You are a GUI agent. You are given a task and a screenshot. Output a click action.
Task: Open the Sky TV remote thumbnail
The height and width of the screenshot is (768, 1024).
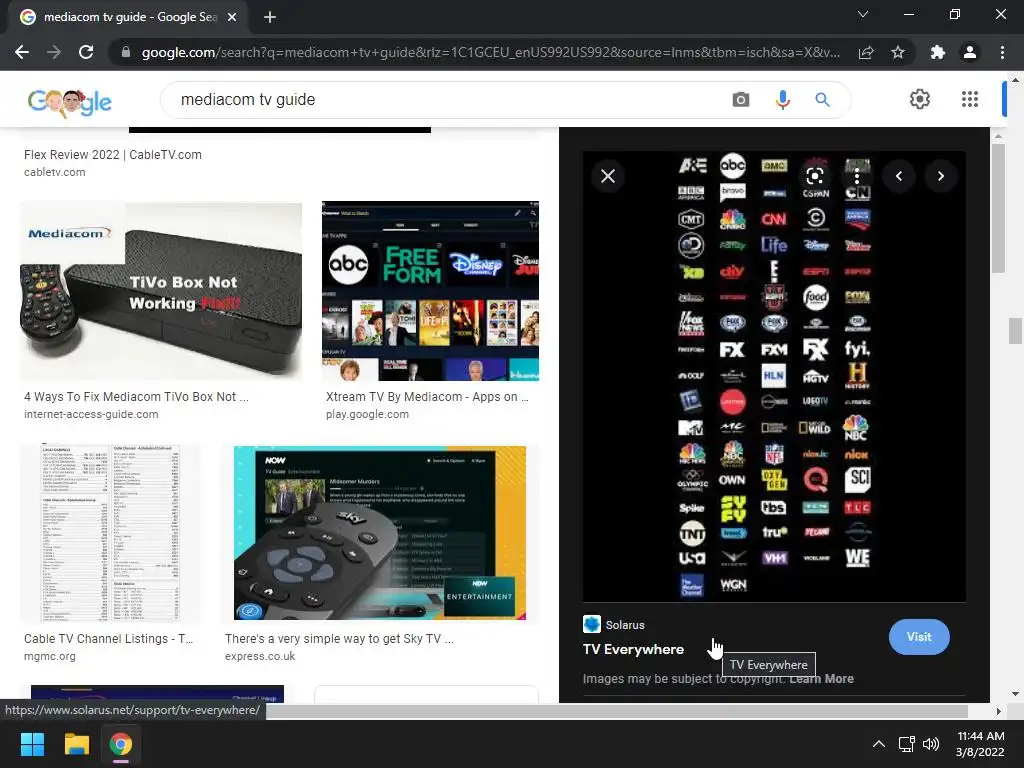pyautogui.click(x=380, y=533)
